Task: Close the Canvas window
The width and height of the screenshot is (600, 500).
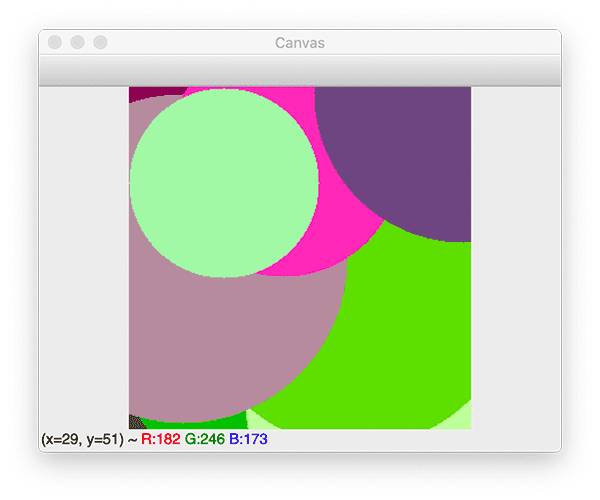Action: pos(55,42)
